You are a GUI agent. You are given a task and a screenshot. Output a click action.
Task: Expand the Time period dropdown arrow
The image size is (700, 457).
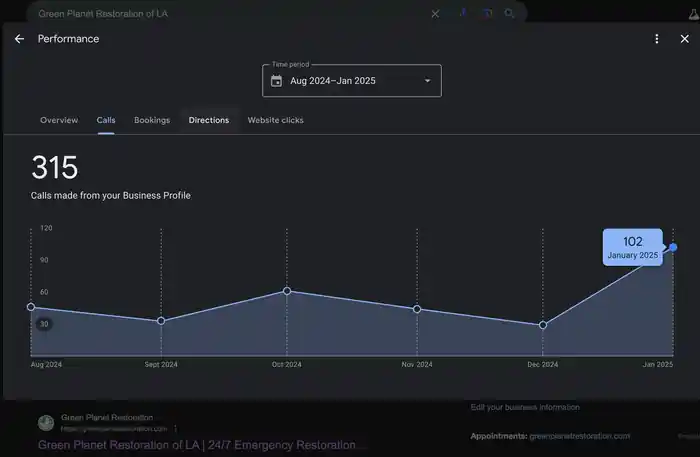click(427, 81)
